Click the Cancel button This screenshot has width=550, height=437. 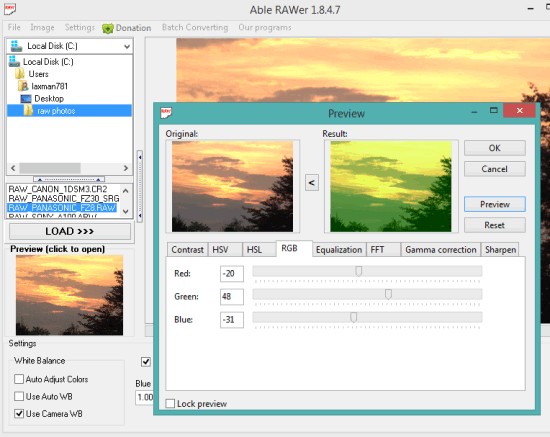(x=495, y=169)
